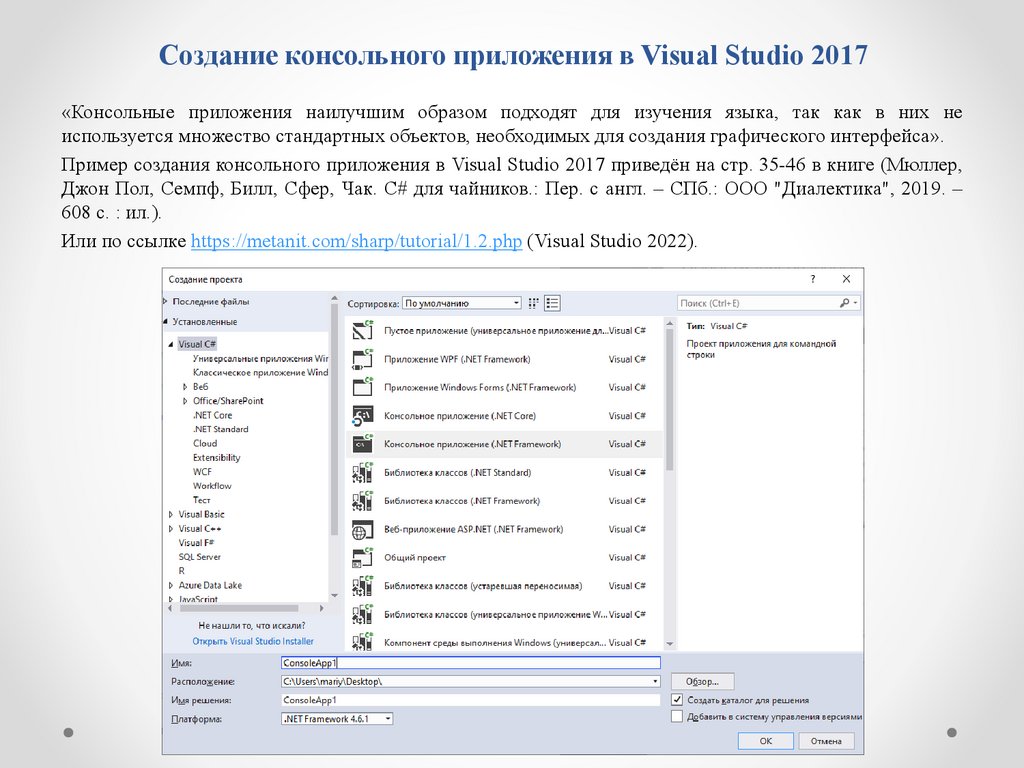Open the metanit.com tutorial link
Image resolution: width=1024 pixels, height=768 pixels.
[355, 242]
